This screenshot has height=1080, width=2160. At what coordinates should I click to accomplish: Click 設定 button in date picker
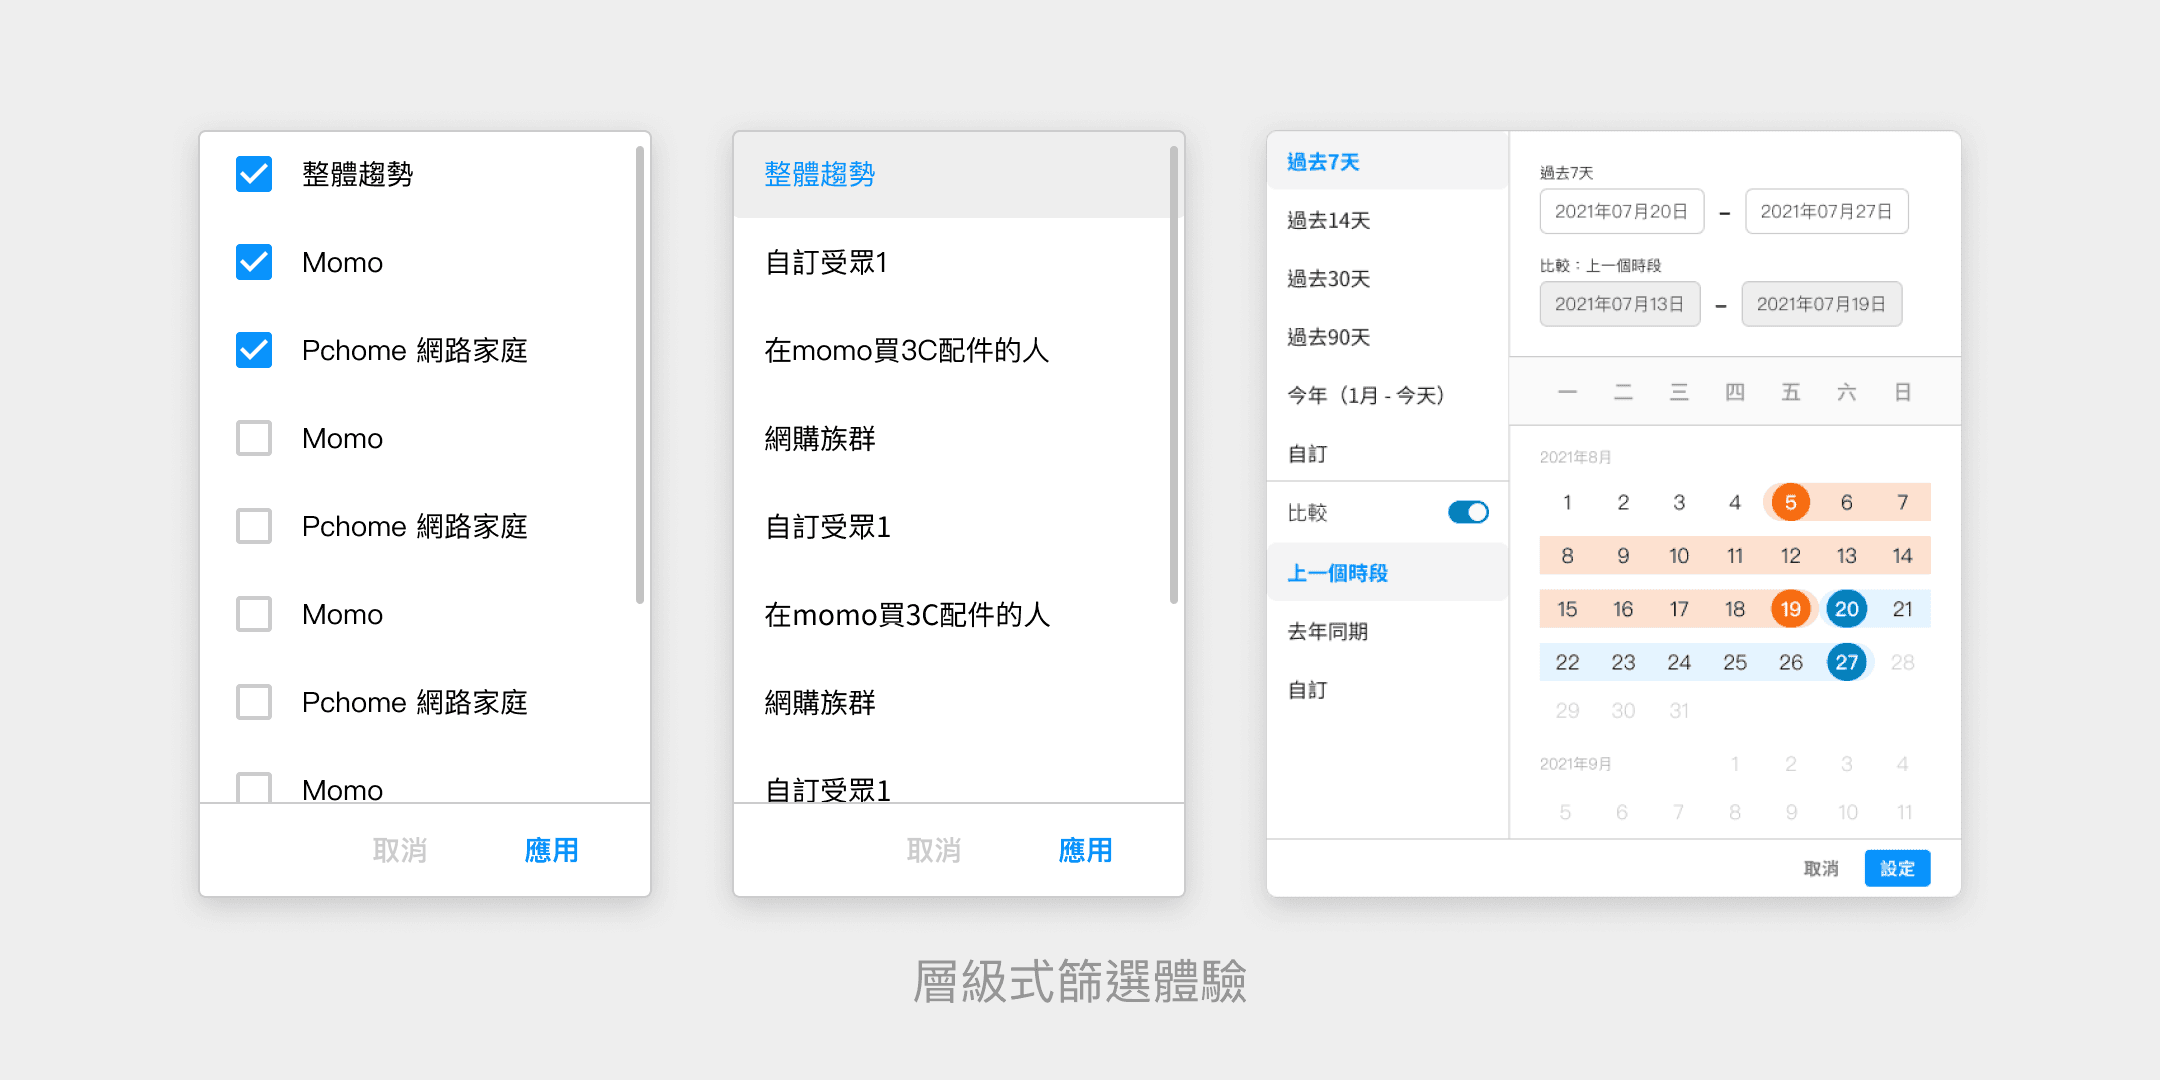pos(1896,868)
